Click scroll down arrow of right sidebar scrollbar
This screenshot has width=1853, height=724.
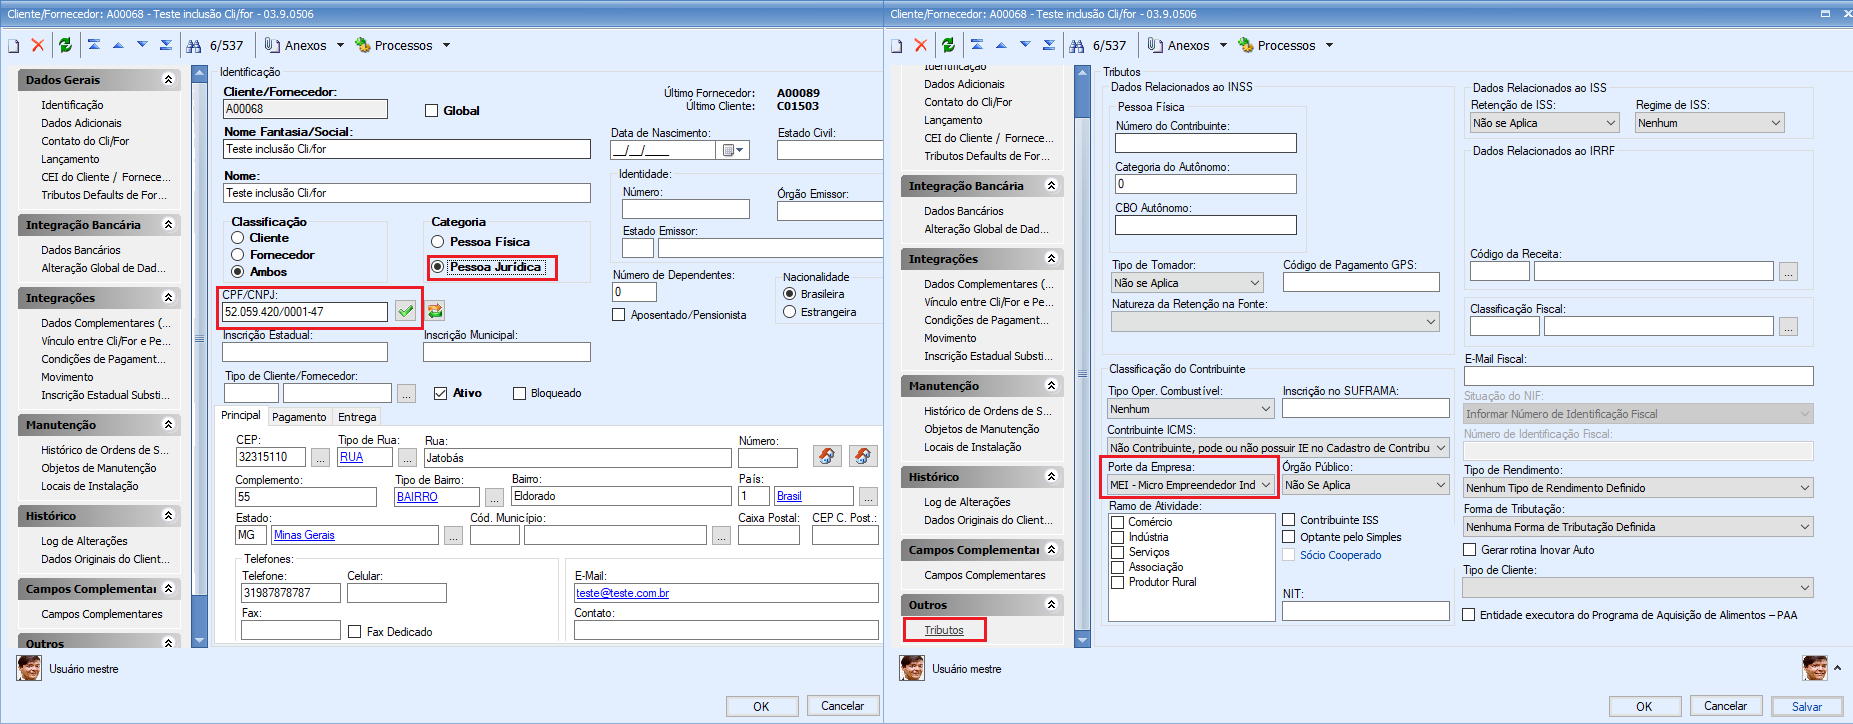[1082, 640]
